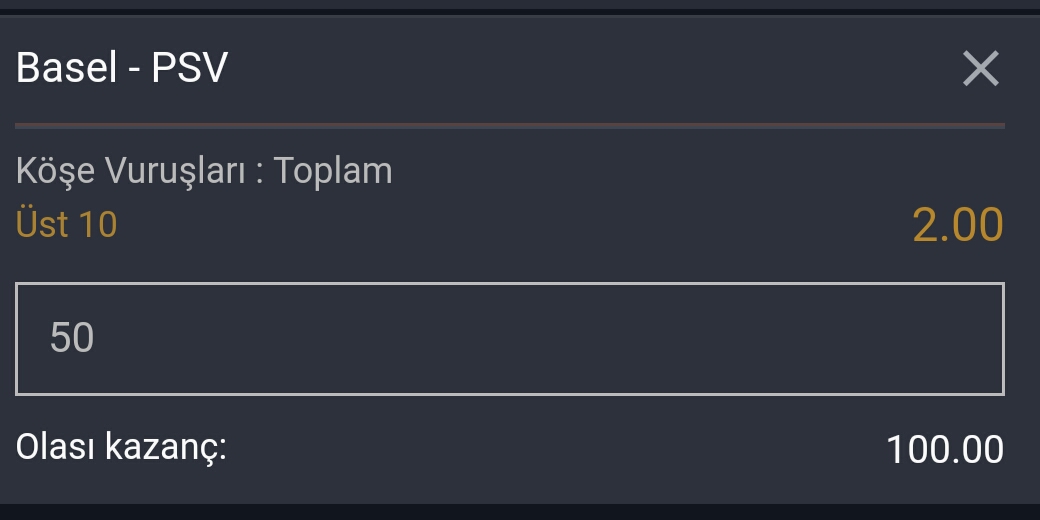Click the Köşe Vuruşları text
1040x520 pixels.
[x=130, y=171]
